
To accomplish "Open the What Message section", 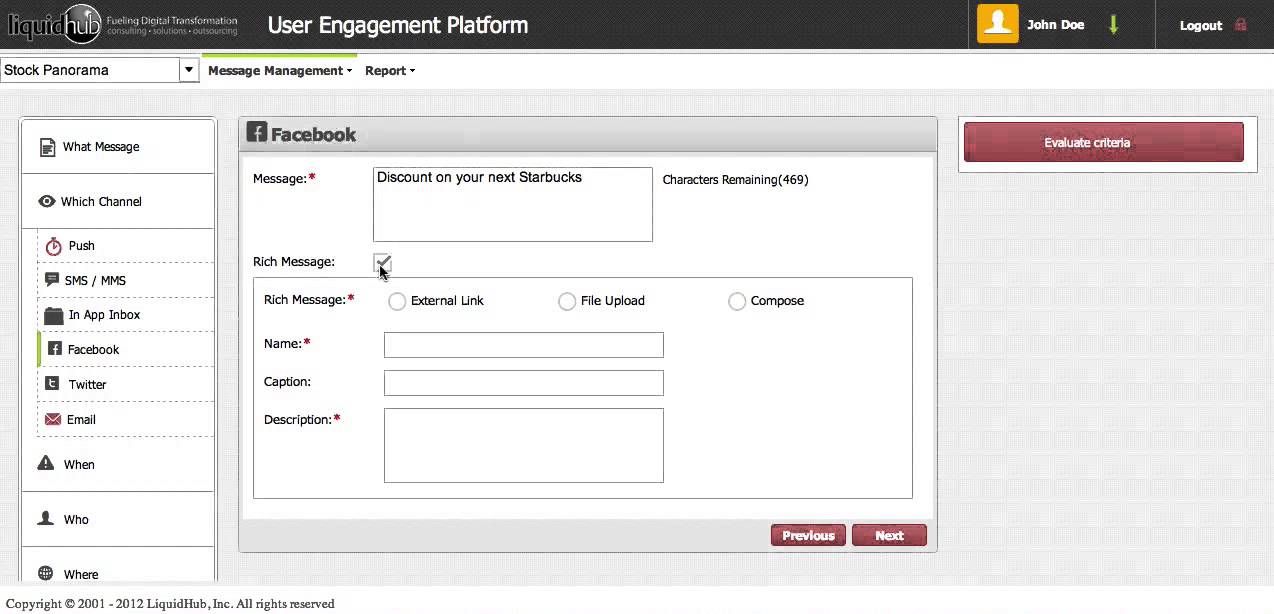I will (x=100, y=147).
